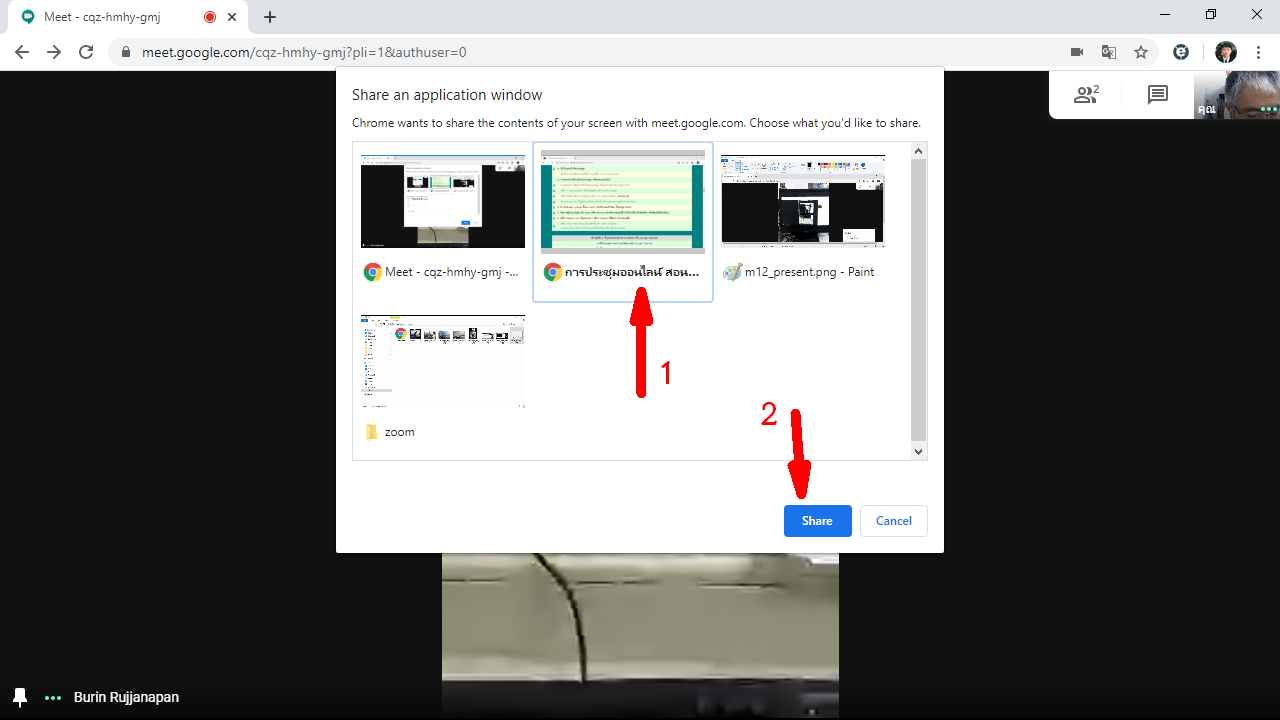The height and width of the screenshot is (720, 1280).
Task: Open a new browser tab
Action: [270, 17]
